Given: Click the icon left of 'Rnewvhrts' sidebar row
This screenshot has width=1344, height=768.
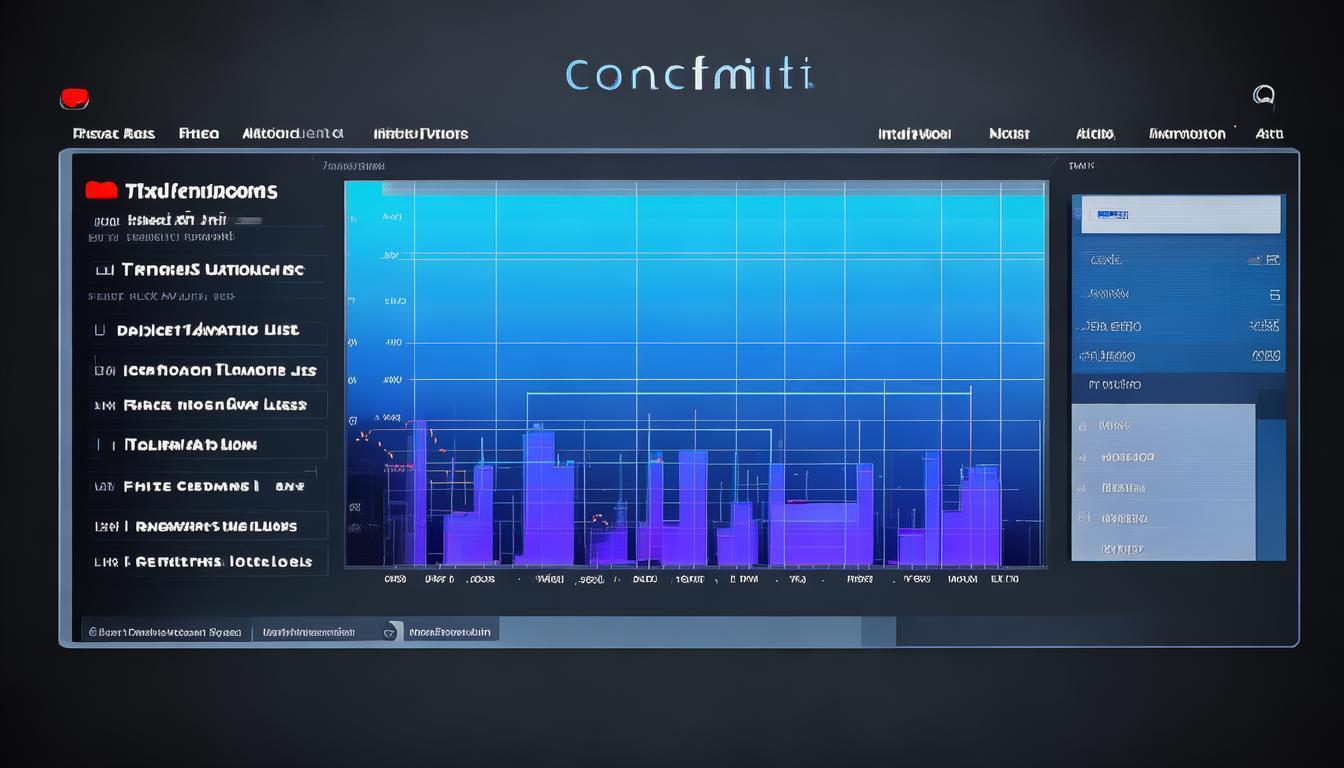Looking at the screenshot, I should pos(103,526).
